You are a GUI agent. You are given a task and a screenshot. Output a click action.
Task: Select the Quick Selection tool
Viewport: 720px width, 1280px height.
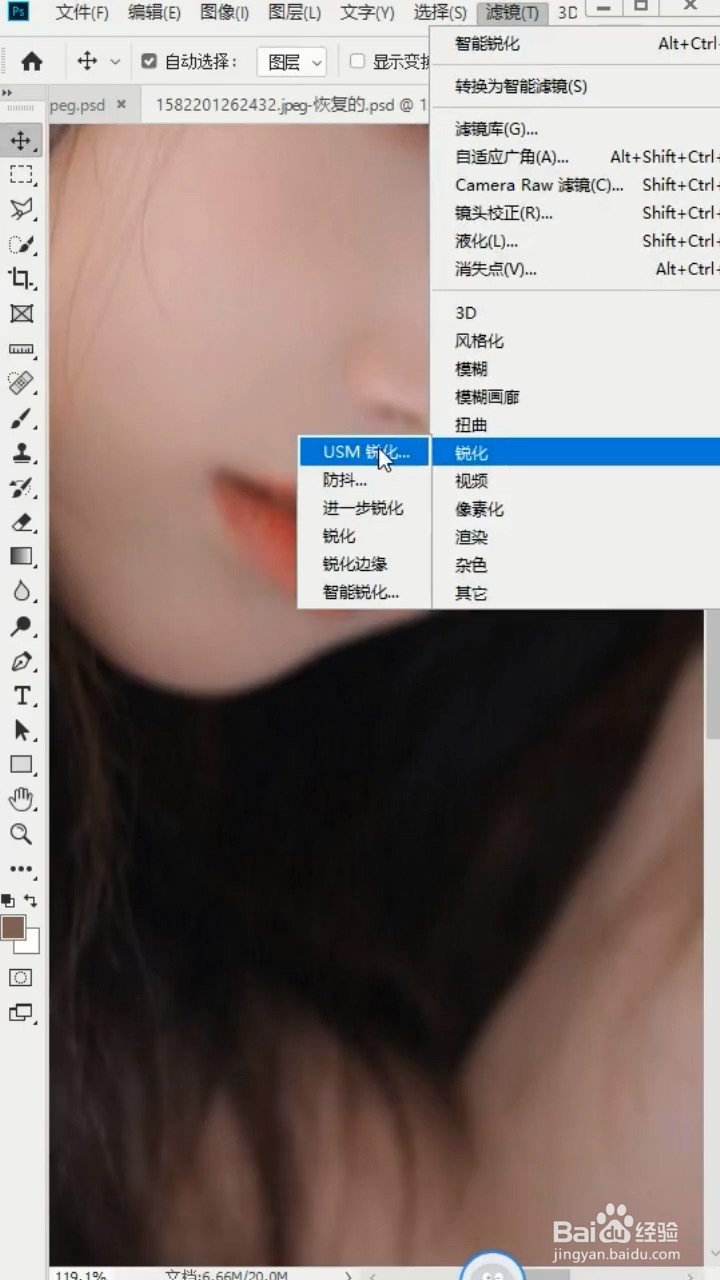(21, 244)
